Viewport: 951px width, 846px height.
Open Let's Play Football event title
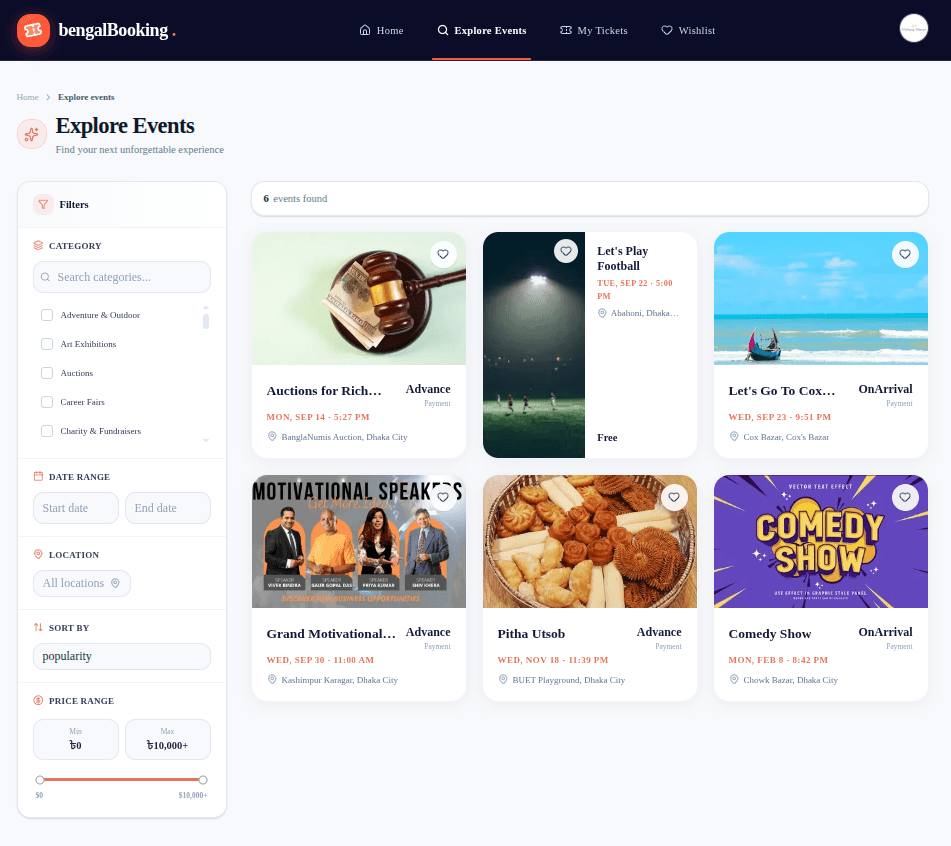click(x=623, y=258)
